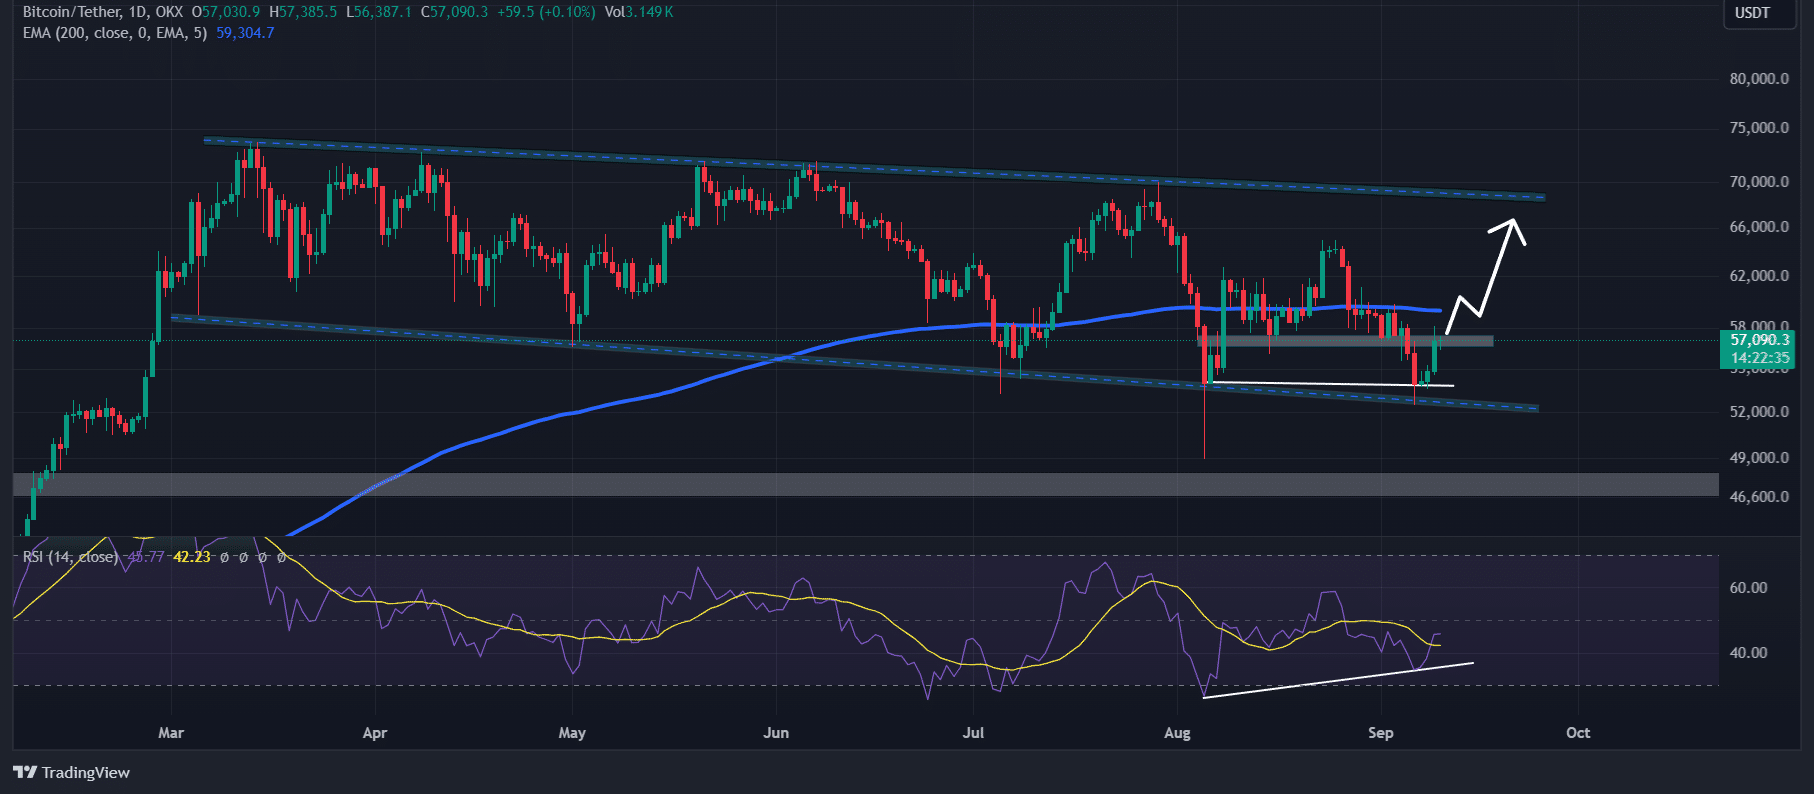Click the RSI scale 40.00 label
Image resolution: width=1814 pixels, height=794 pixels.
click(x=1748, y=653)
